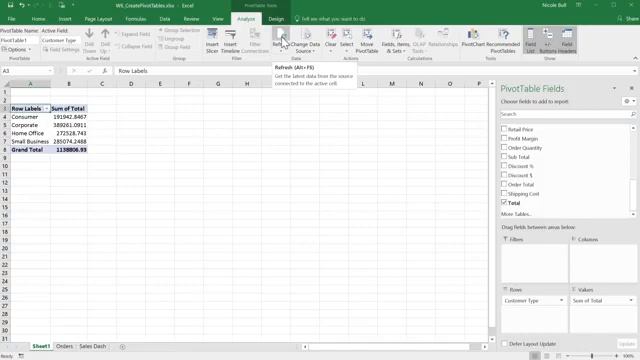Expand the Customer Type row field dropdown
This screenshot has width=640, height=360.
click(x=562, y=300)
